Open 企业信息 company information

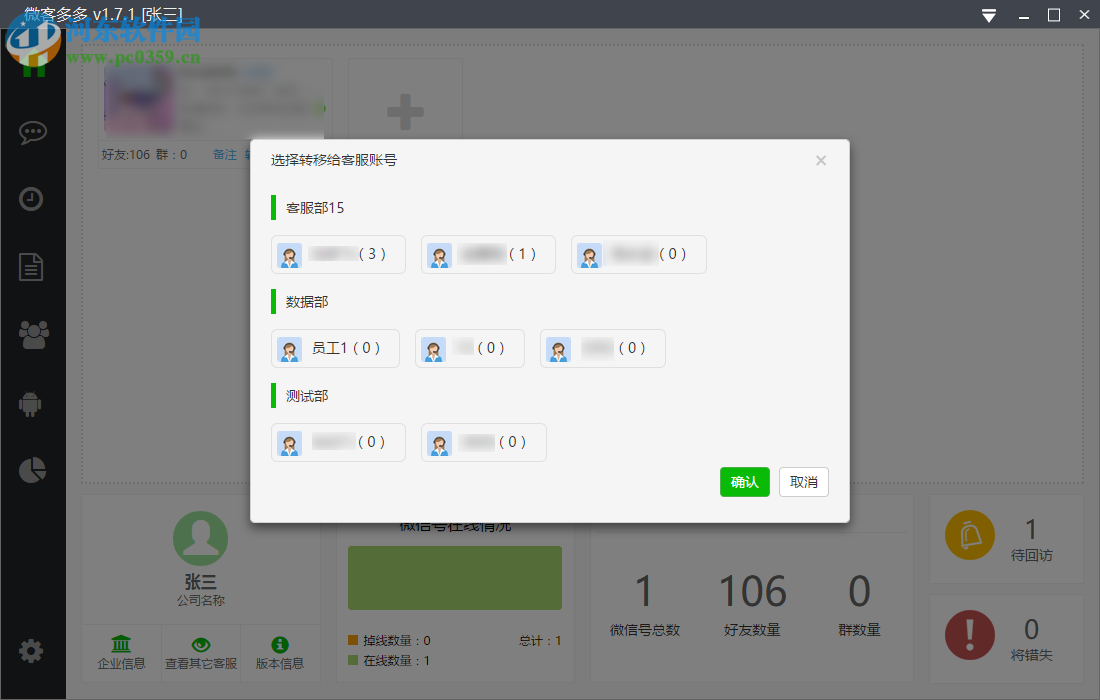tap(121, 652)
